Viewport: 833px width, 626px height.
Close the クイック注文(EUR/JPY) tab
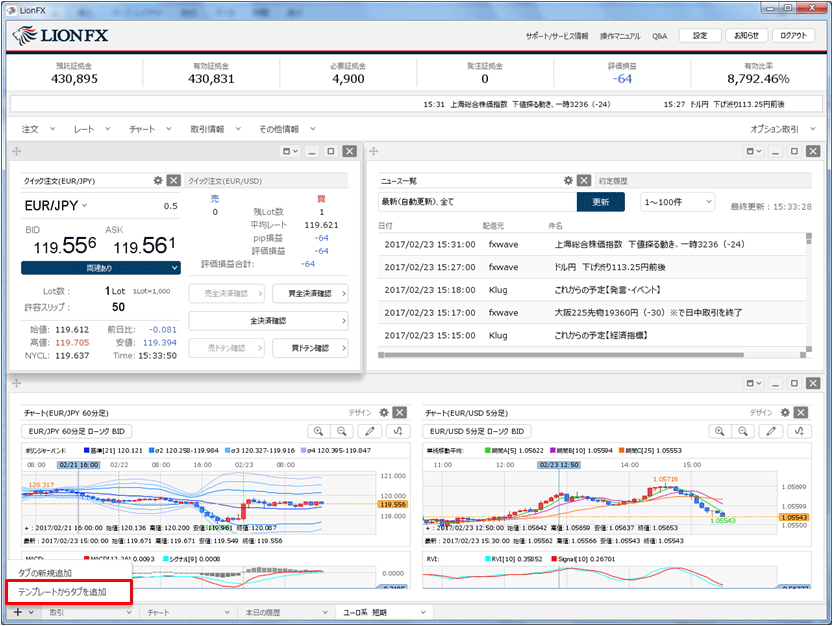[x=174, y=181]
